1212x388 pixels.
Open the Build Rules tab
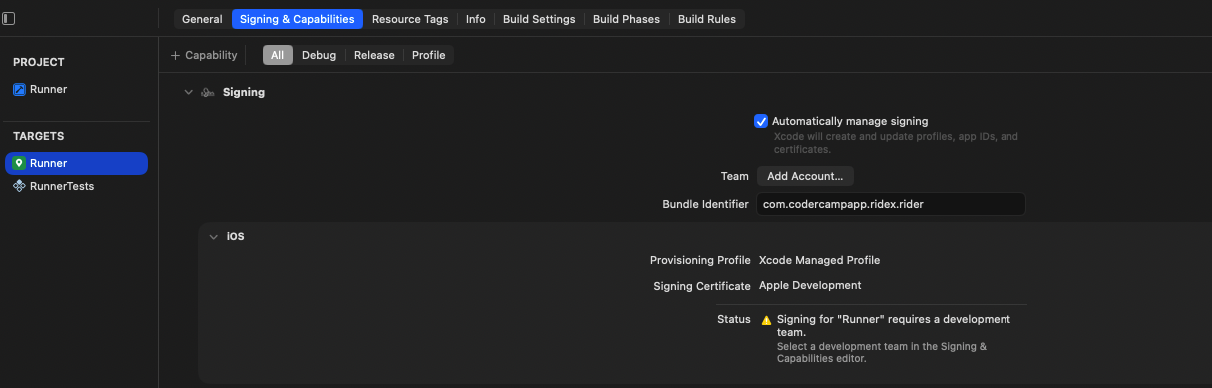coord(708,19)
